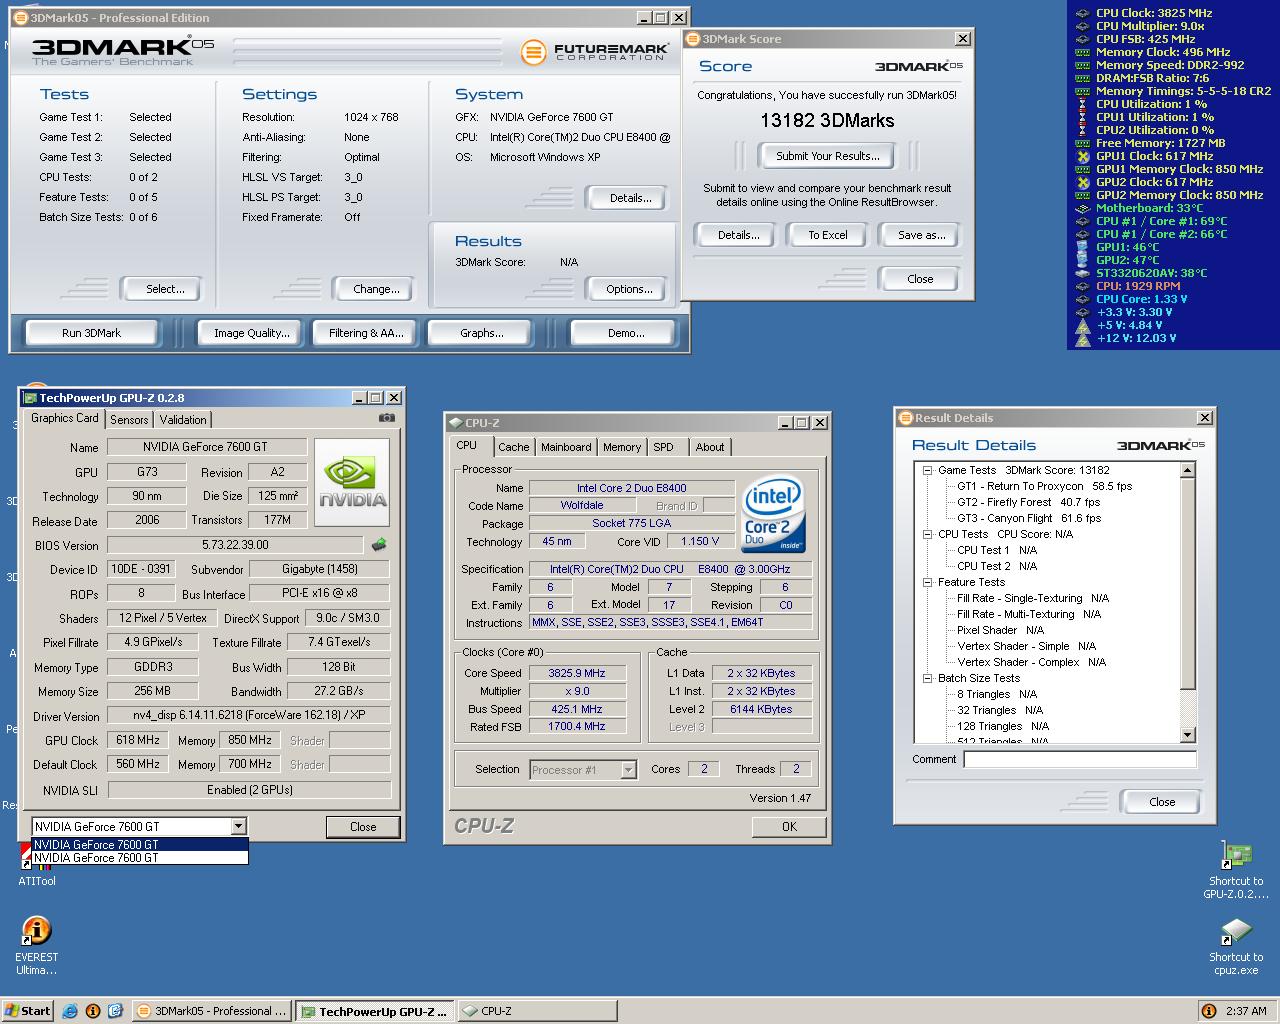
Task: Open the Shortcut to GPU-Z desktop icon
Action: (x=1236, y=870)
